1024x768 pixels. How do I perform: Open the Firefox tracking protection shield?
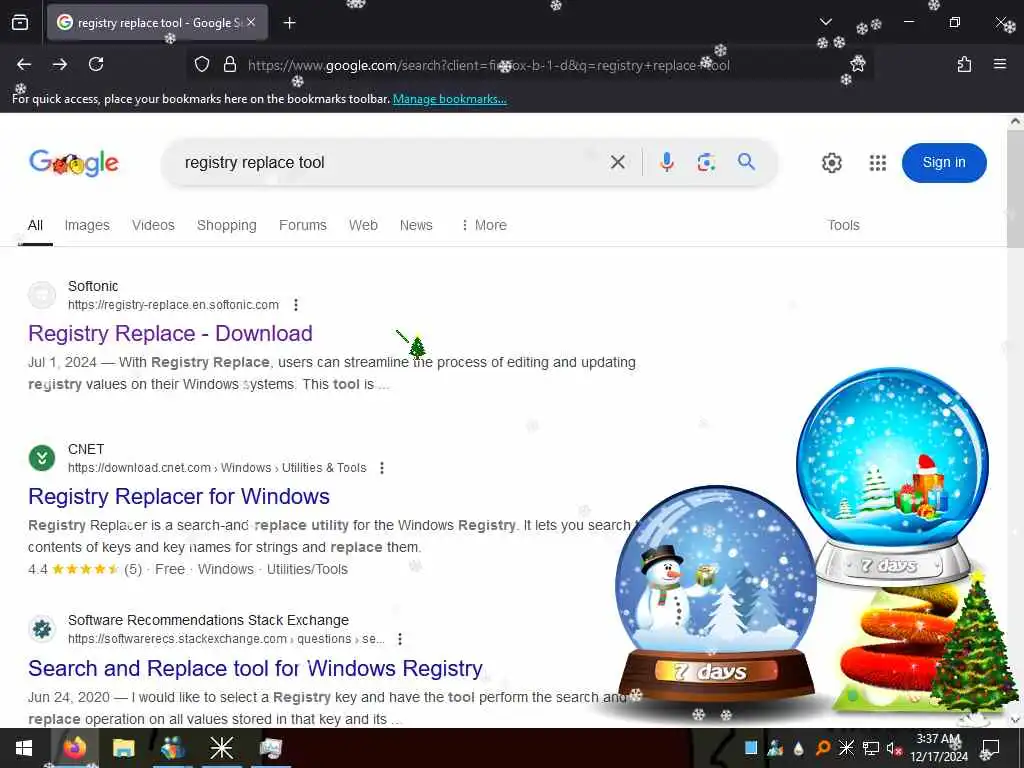[x=202, y=65]
